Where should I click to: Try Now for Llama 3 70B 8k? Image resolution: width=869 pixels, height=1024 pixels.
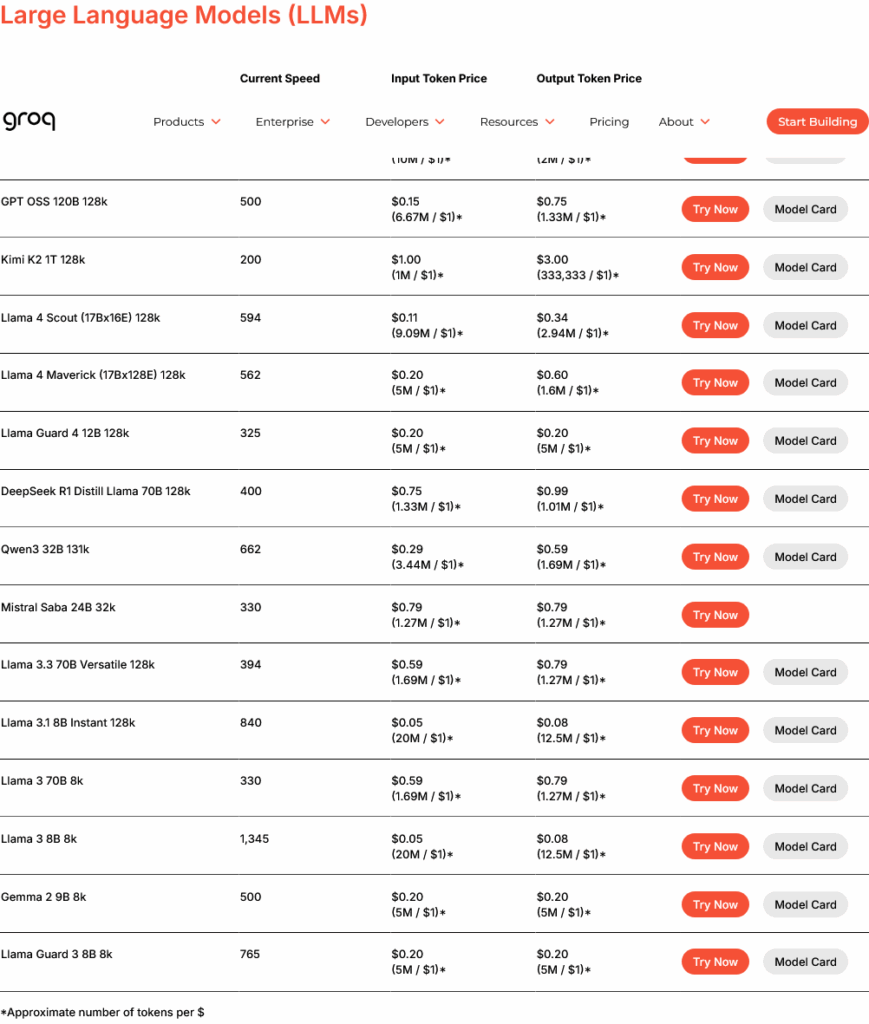[715, 789]
